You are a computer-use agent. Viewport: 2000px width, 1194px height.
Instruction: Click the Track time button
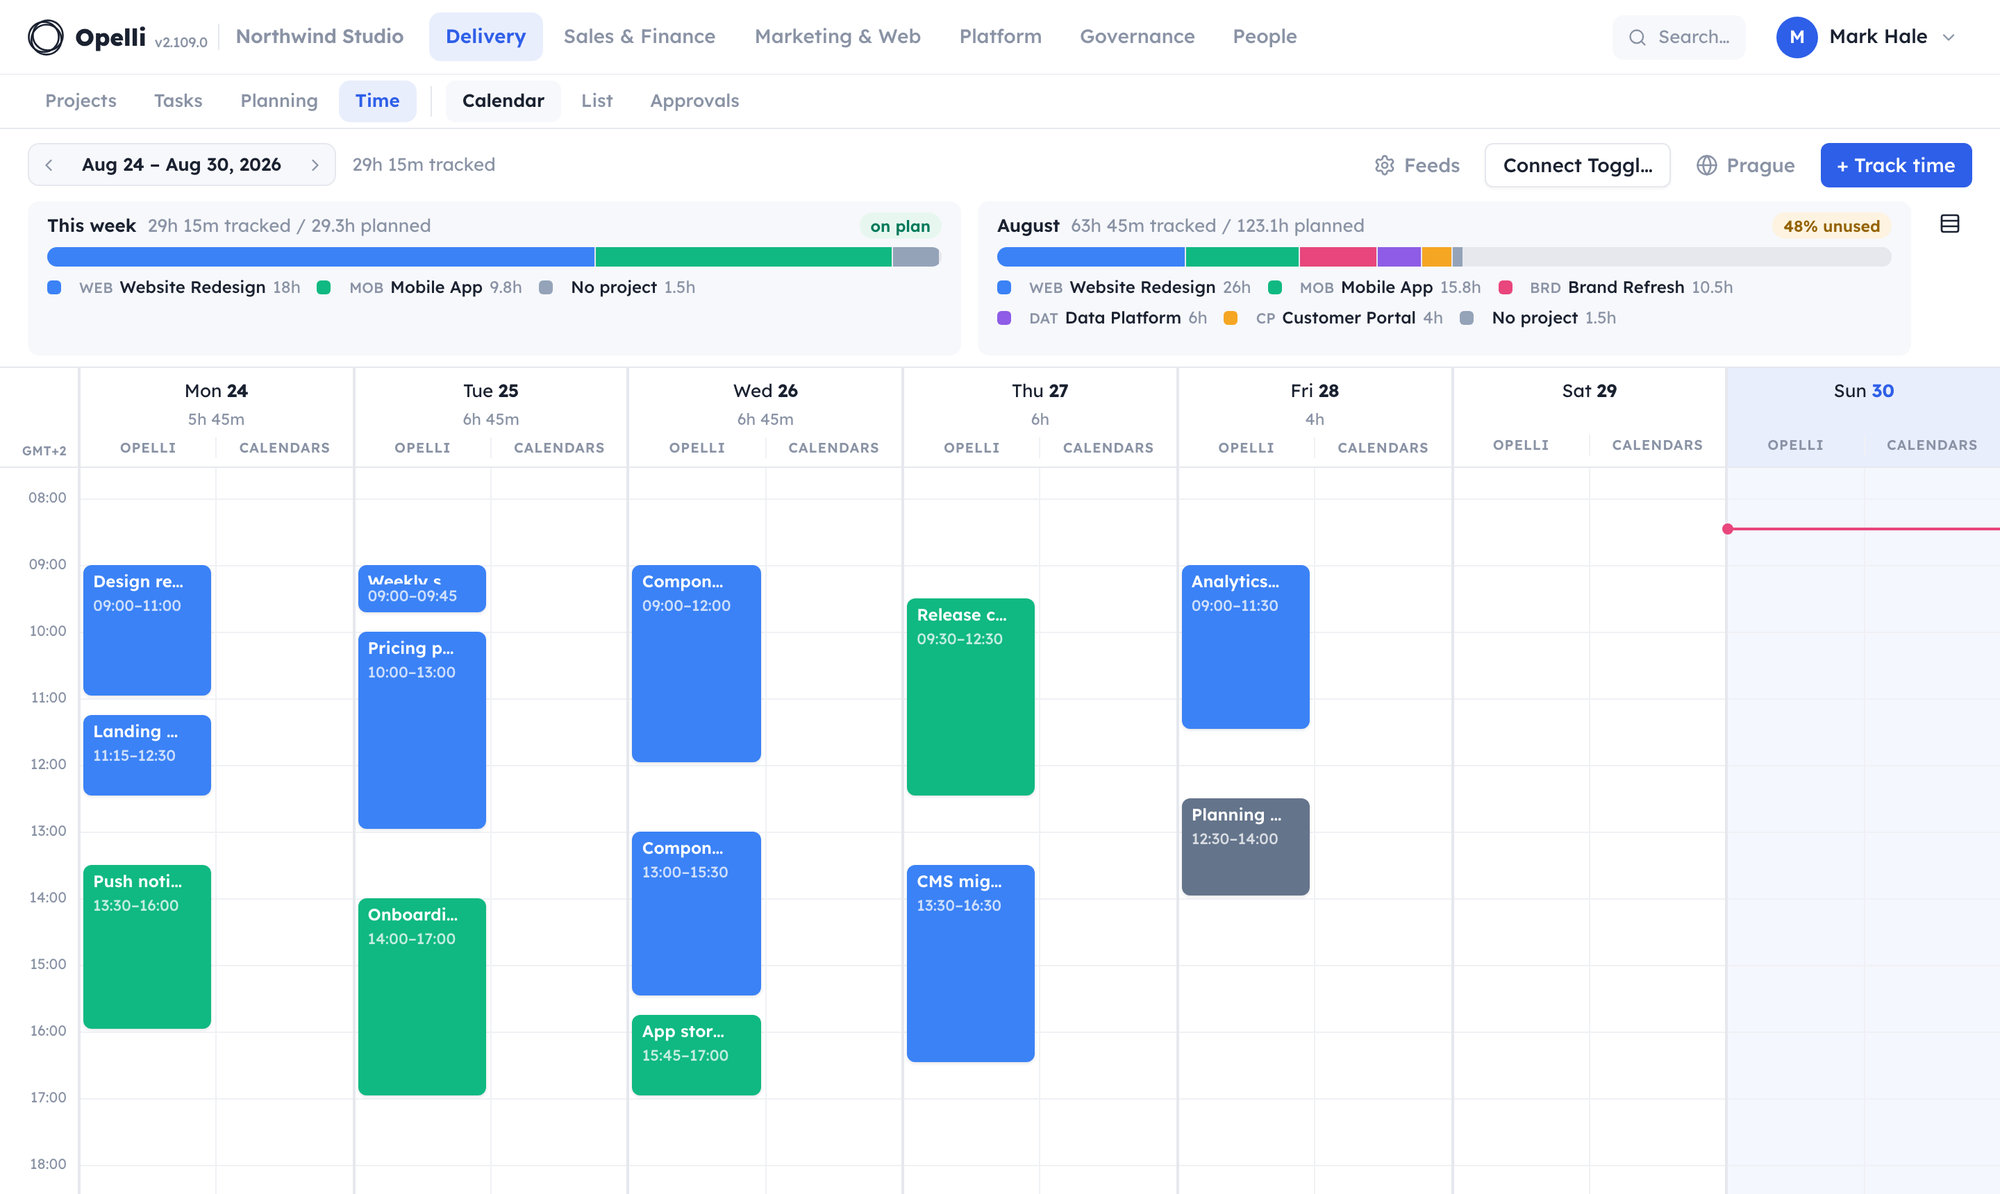1895,165
